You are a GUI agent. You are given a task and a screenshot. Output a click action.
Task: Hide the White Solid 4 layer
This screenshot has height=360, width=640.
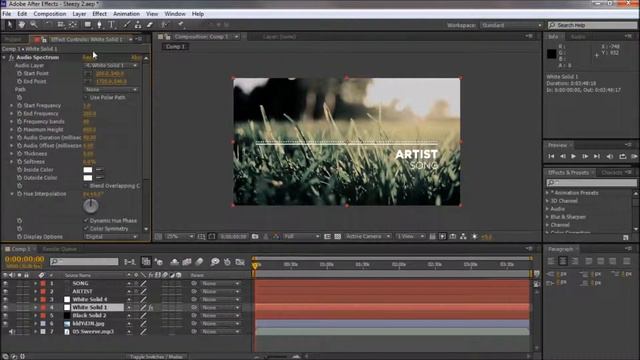pyautogui.click(x=5, y=299)
